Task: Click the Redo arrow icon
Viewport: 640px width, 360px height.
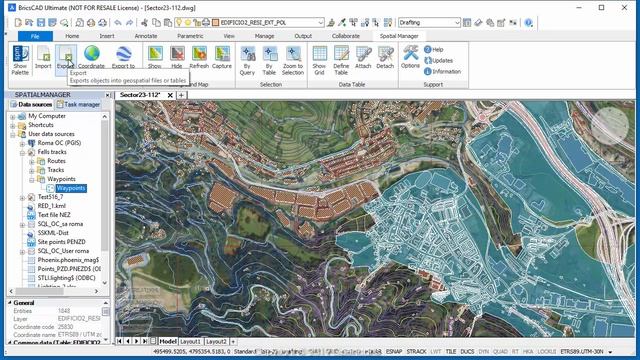Action: (x=129, y=22)
